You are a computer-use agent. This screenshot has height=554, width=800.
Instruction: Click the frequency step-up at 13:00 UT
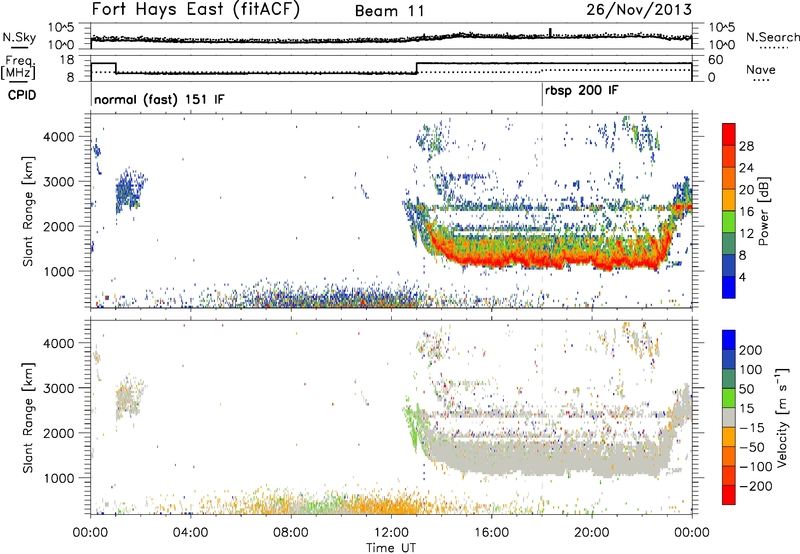pos(416,68)
